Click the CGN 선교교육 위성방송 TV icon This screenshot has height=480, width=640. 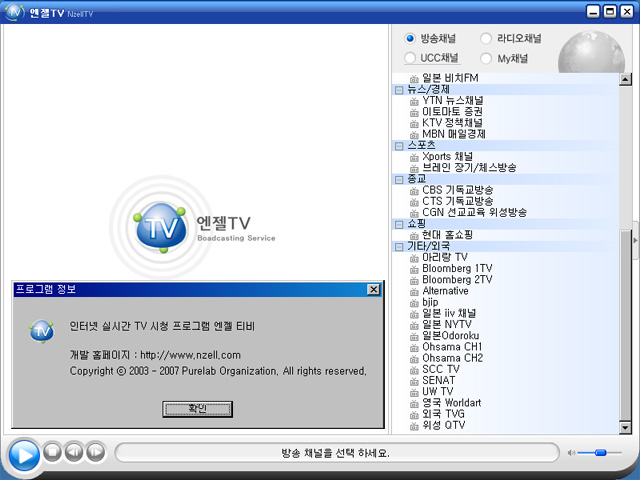[414, 213]
